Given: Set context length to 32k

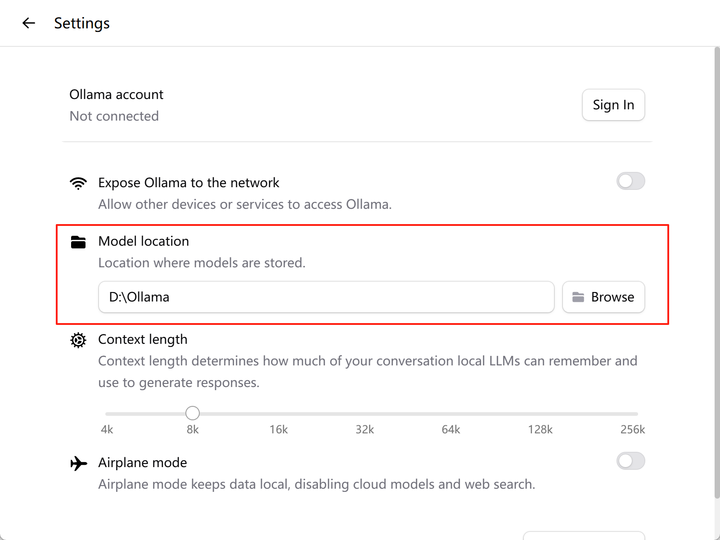Looking at the screenshot, I should pyautogui.click(x=364, y=413).
